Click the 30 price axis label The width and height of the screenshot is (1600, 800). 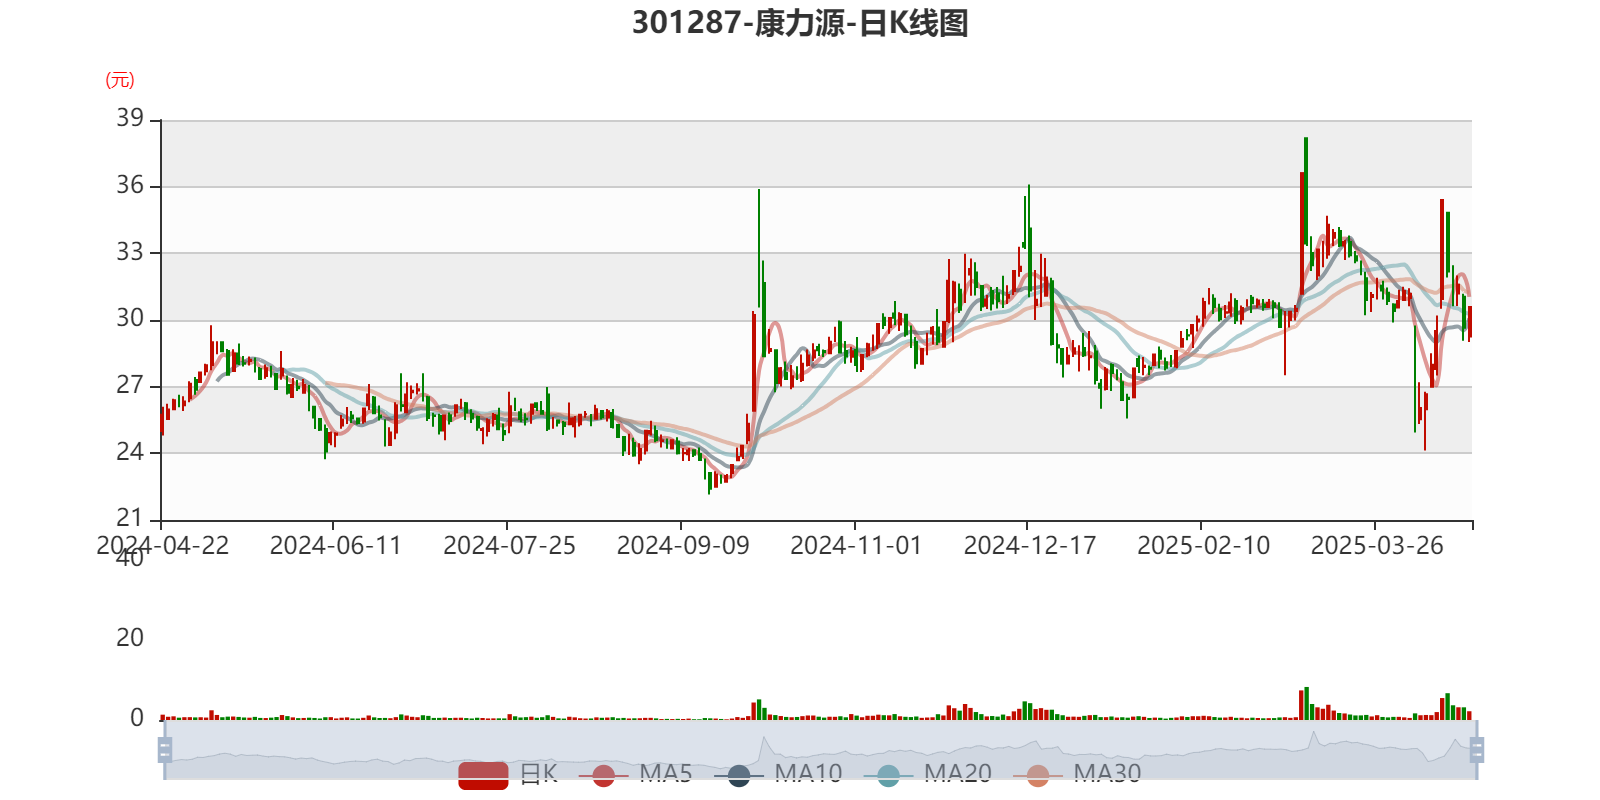click(x=130, y=319)
